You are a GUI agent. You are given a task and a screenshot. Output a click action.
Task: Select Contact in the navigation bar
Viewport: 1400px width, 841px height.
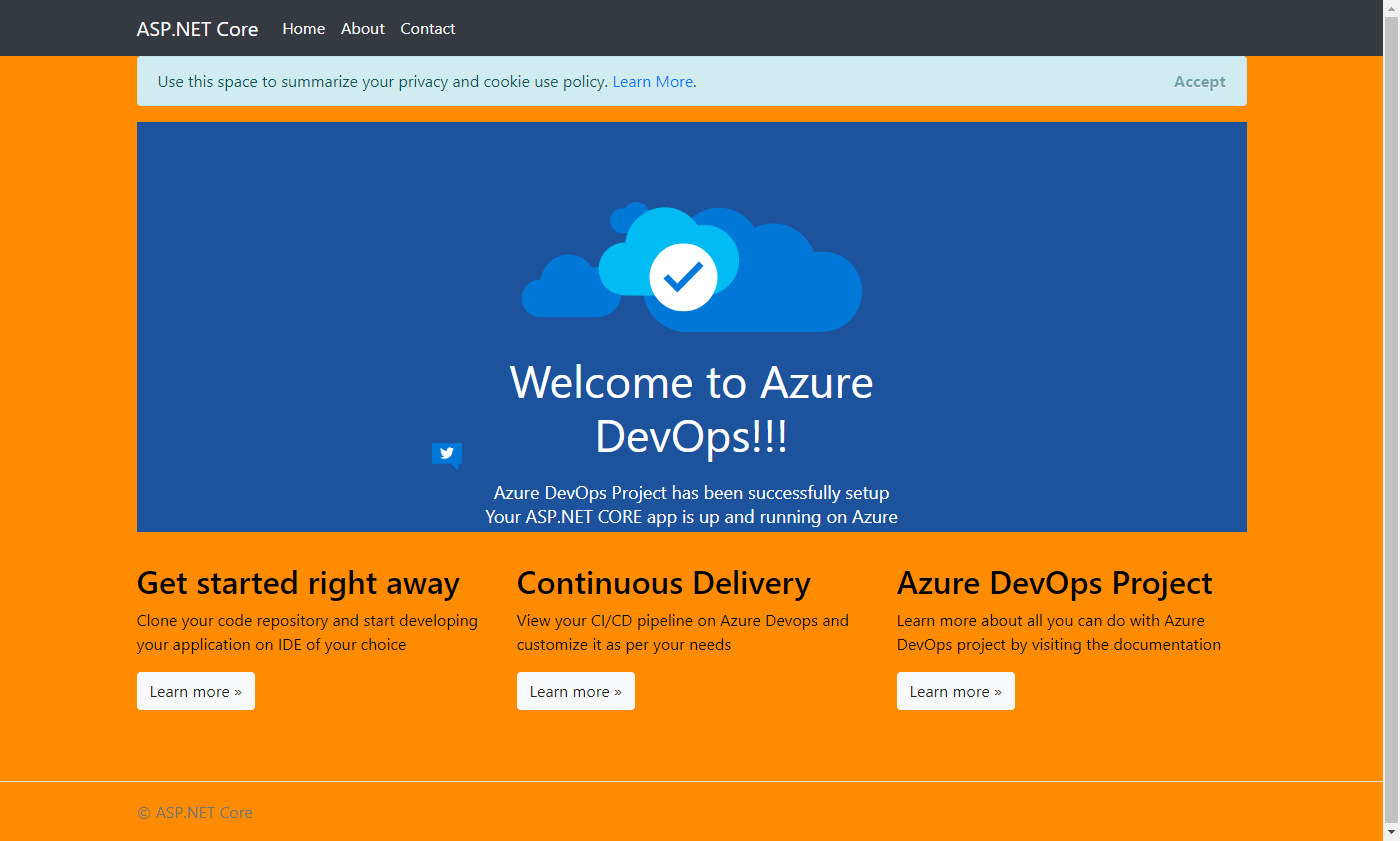[427, 29]
